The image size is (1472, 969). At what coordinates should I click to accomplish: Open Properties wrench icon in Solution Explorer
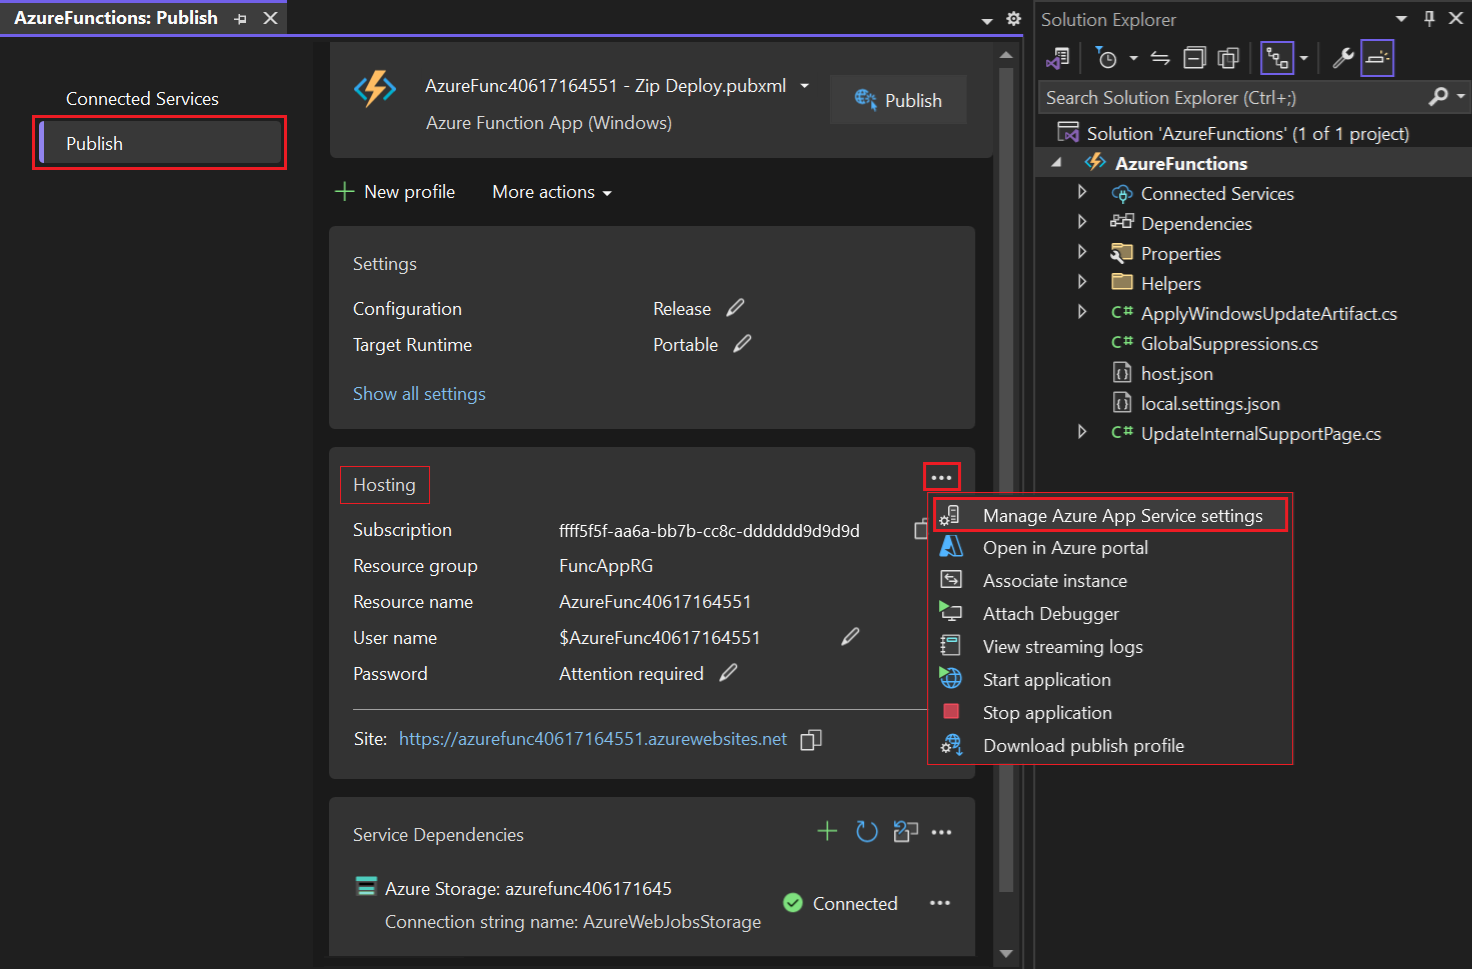point(1343,59)
